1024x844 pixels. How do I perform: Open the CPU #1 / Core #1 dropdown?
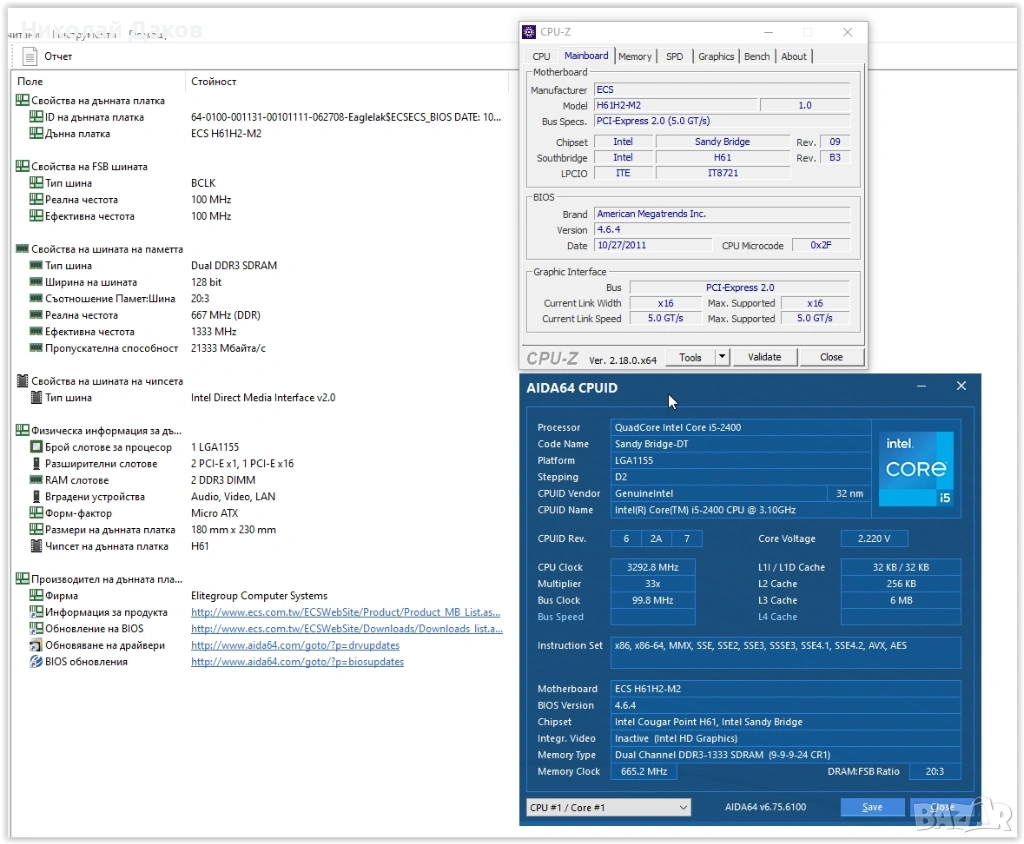608,807
